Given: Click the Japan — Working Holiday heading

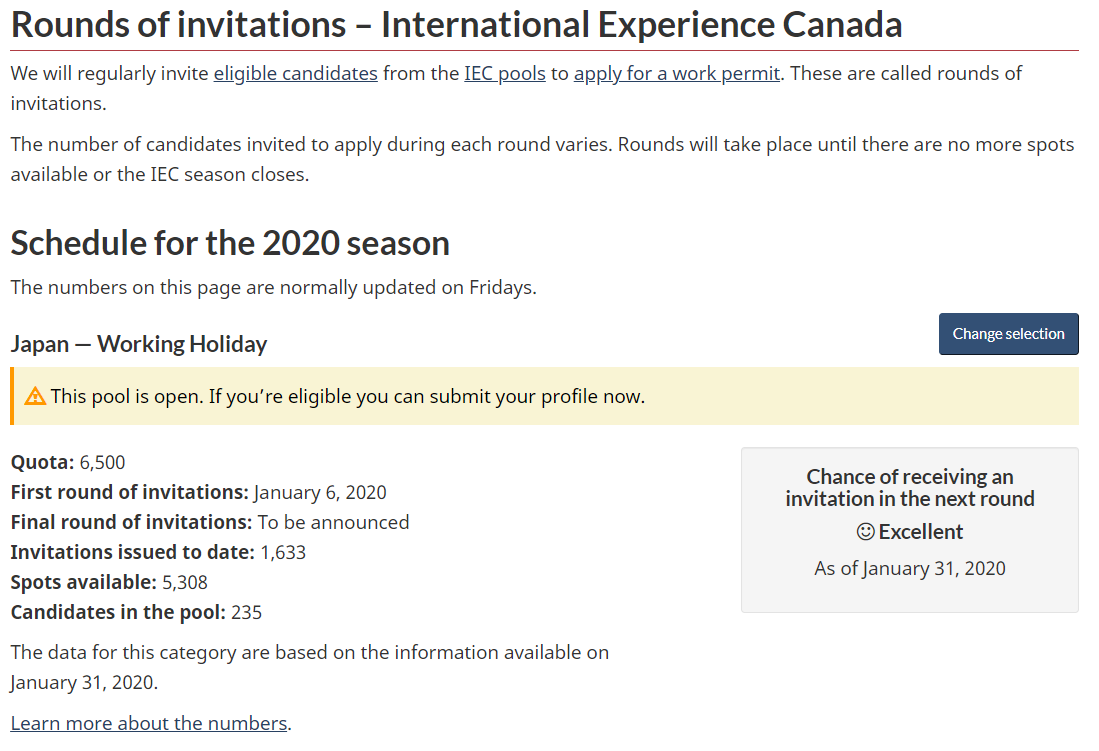Looking at the screenshot, I should coord(139,344).
